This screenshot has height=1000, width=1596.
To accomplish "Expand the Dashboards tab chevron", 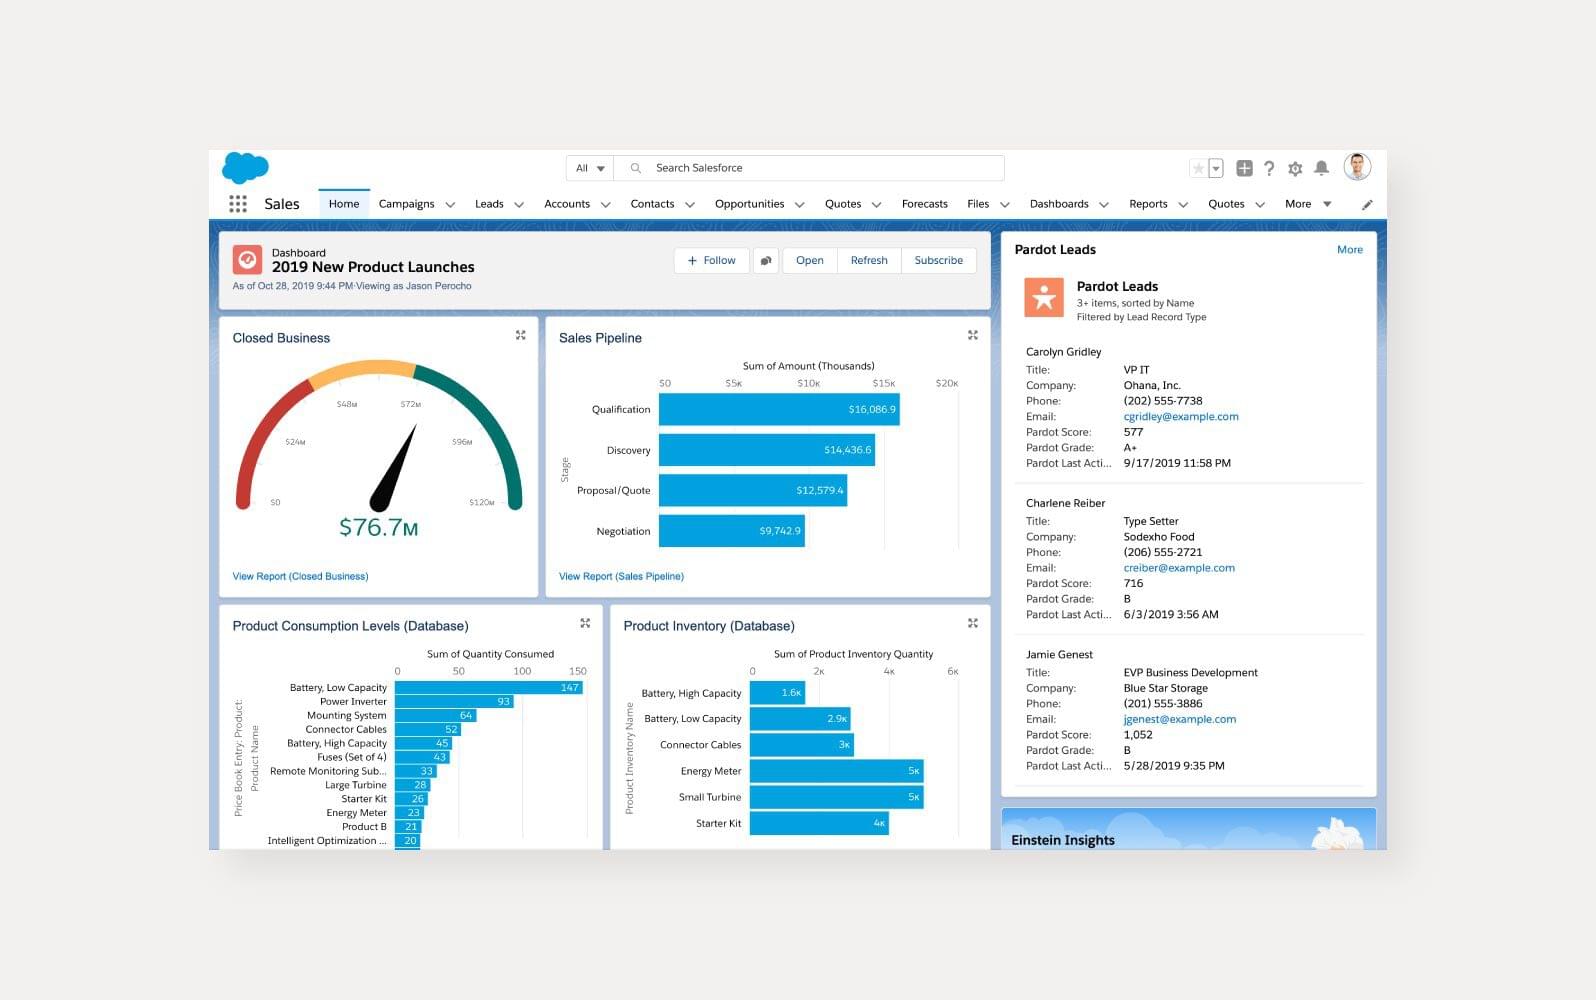I will (x=1104, y=205).
